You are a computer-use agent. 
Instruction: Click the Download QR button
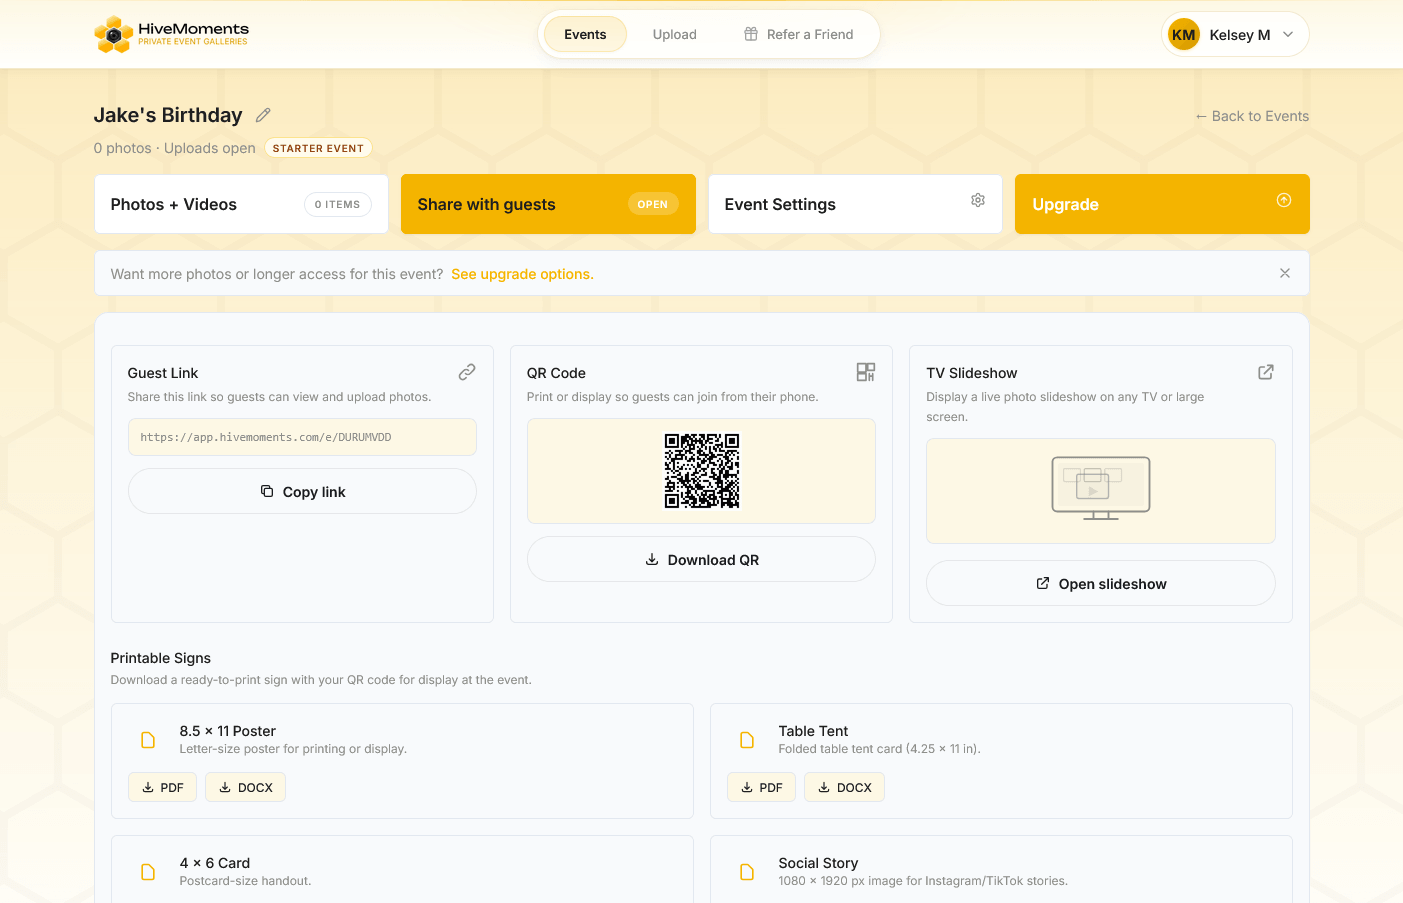[701, 559]
